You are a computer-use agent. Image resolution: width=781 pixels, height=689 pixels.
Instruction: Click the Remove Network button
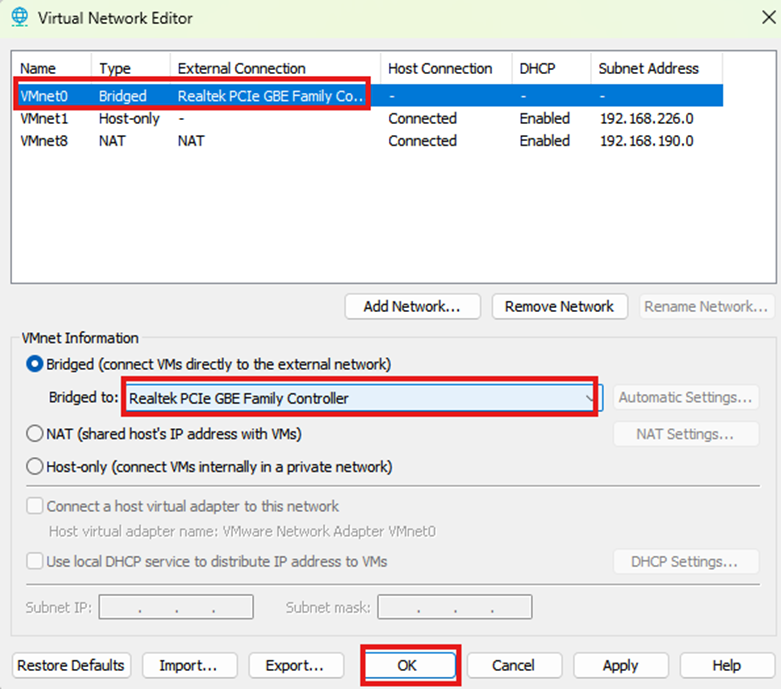[559, 306]
